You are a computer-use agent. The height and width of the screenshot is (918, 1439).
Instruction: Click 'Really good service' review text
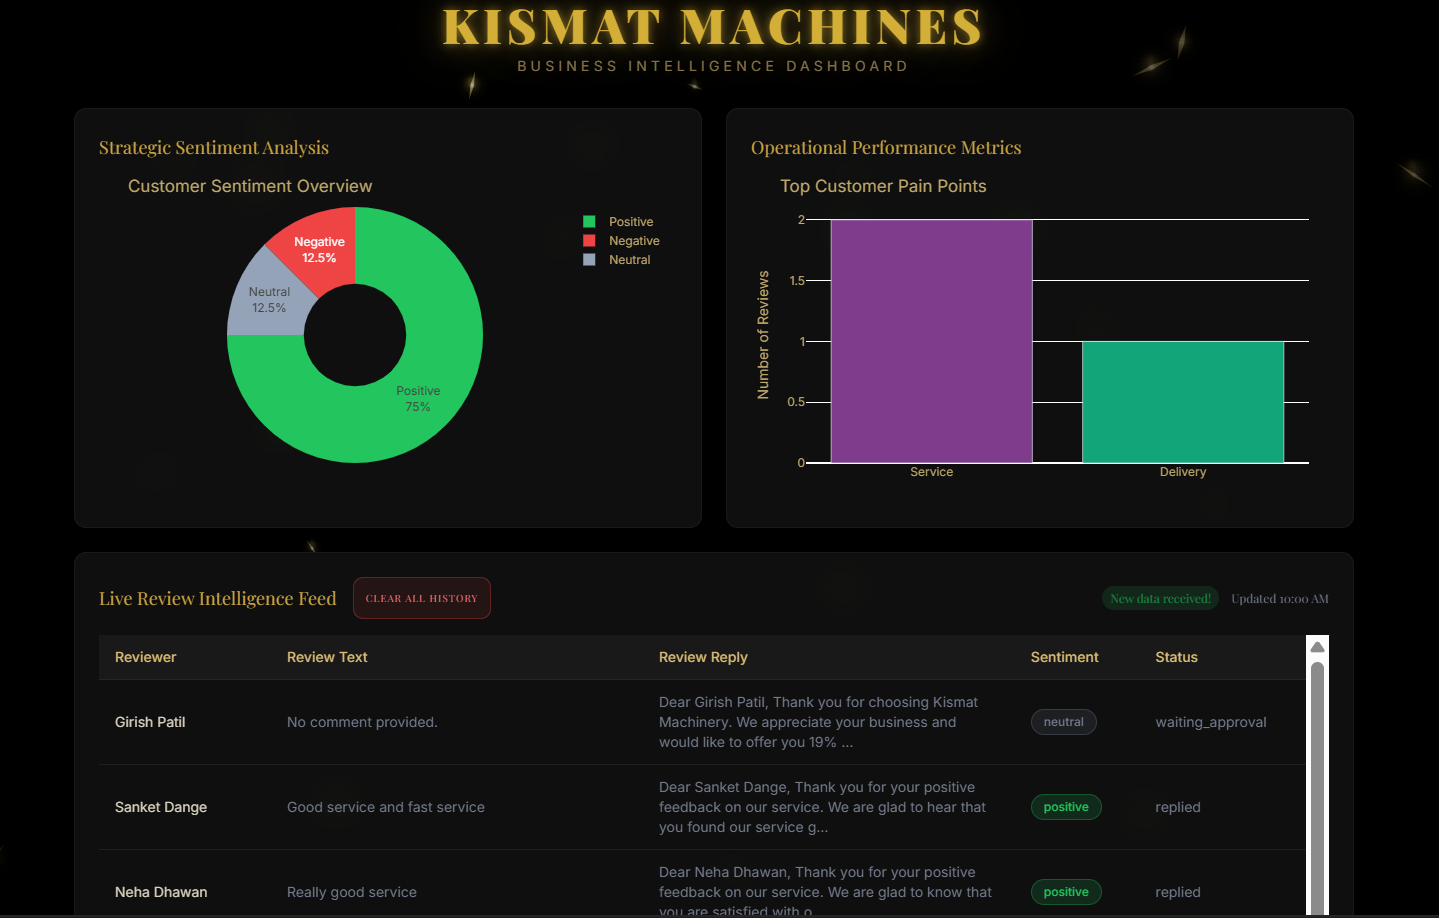pyautogui.click(x=352, y=892)
